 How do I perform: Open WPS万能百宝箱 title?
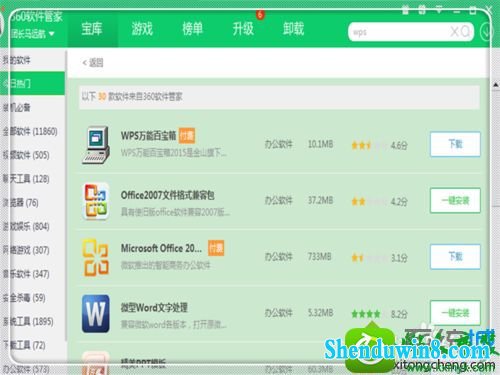tap(149, 136)
